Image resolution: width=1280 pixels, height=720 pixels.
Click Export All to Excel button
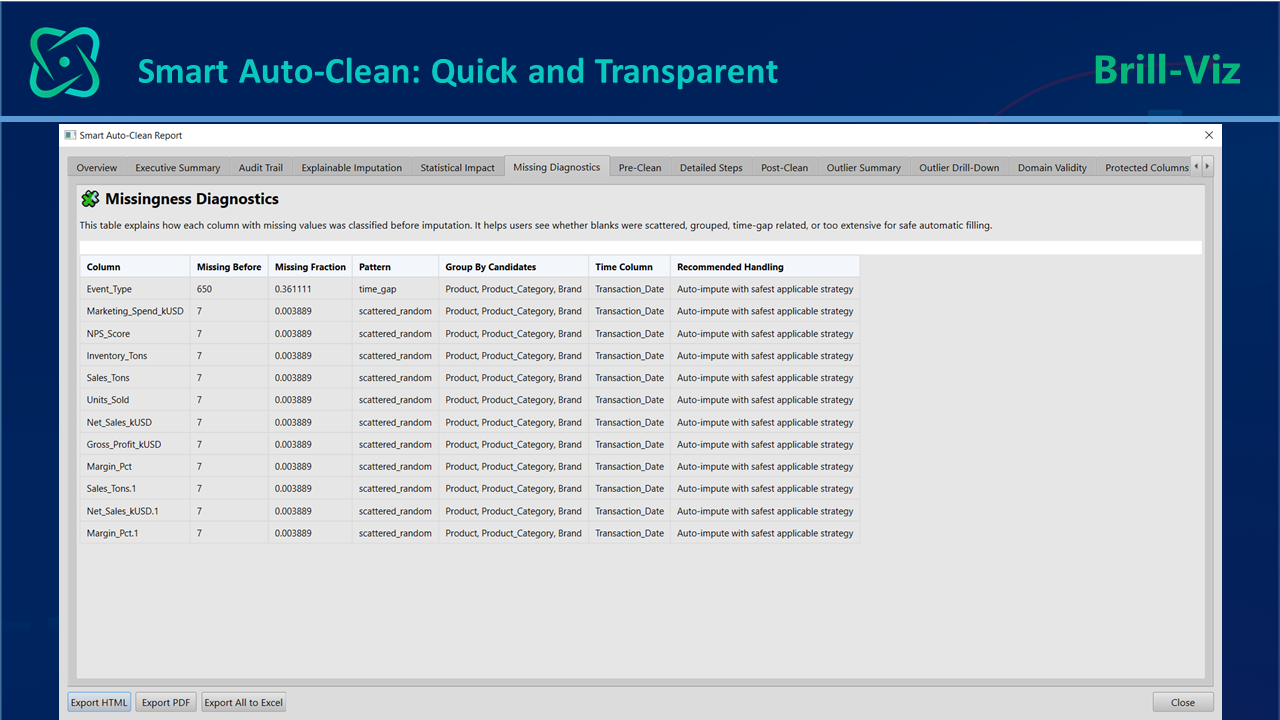pos(244,702)
